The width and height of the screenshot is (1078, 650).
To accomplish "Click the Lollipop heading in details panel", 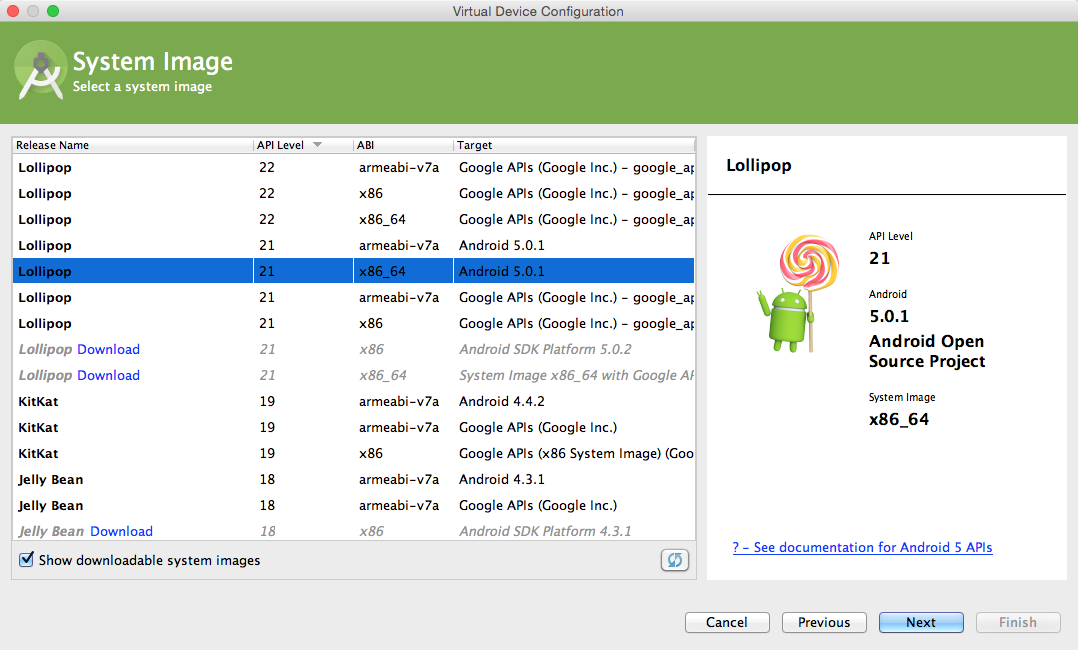I will tap(759, 166).
